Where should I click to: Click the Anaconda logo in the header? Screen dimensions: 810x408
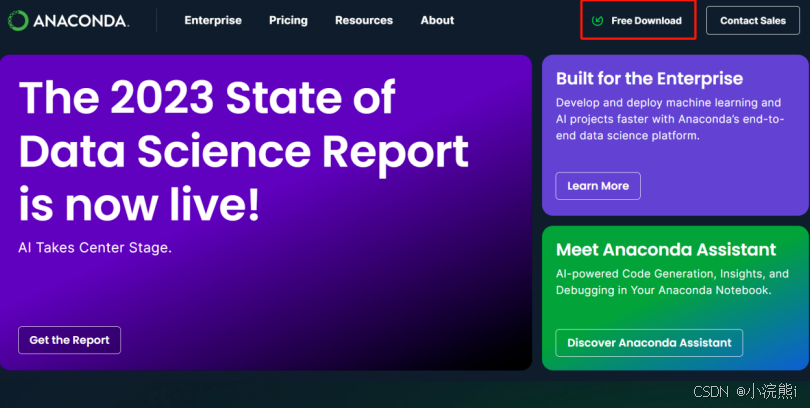[68, 21]
